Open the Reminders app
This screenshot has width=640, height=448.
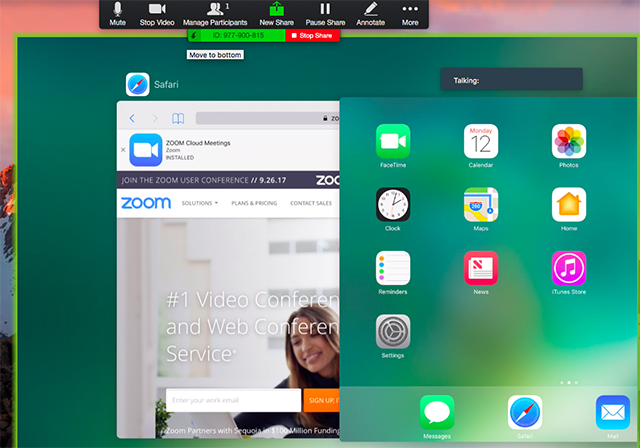pos(393,268)
